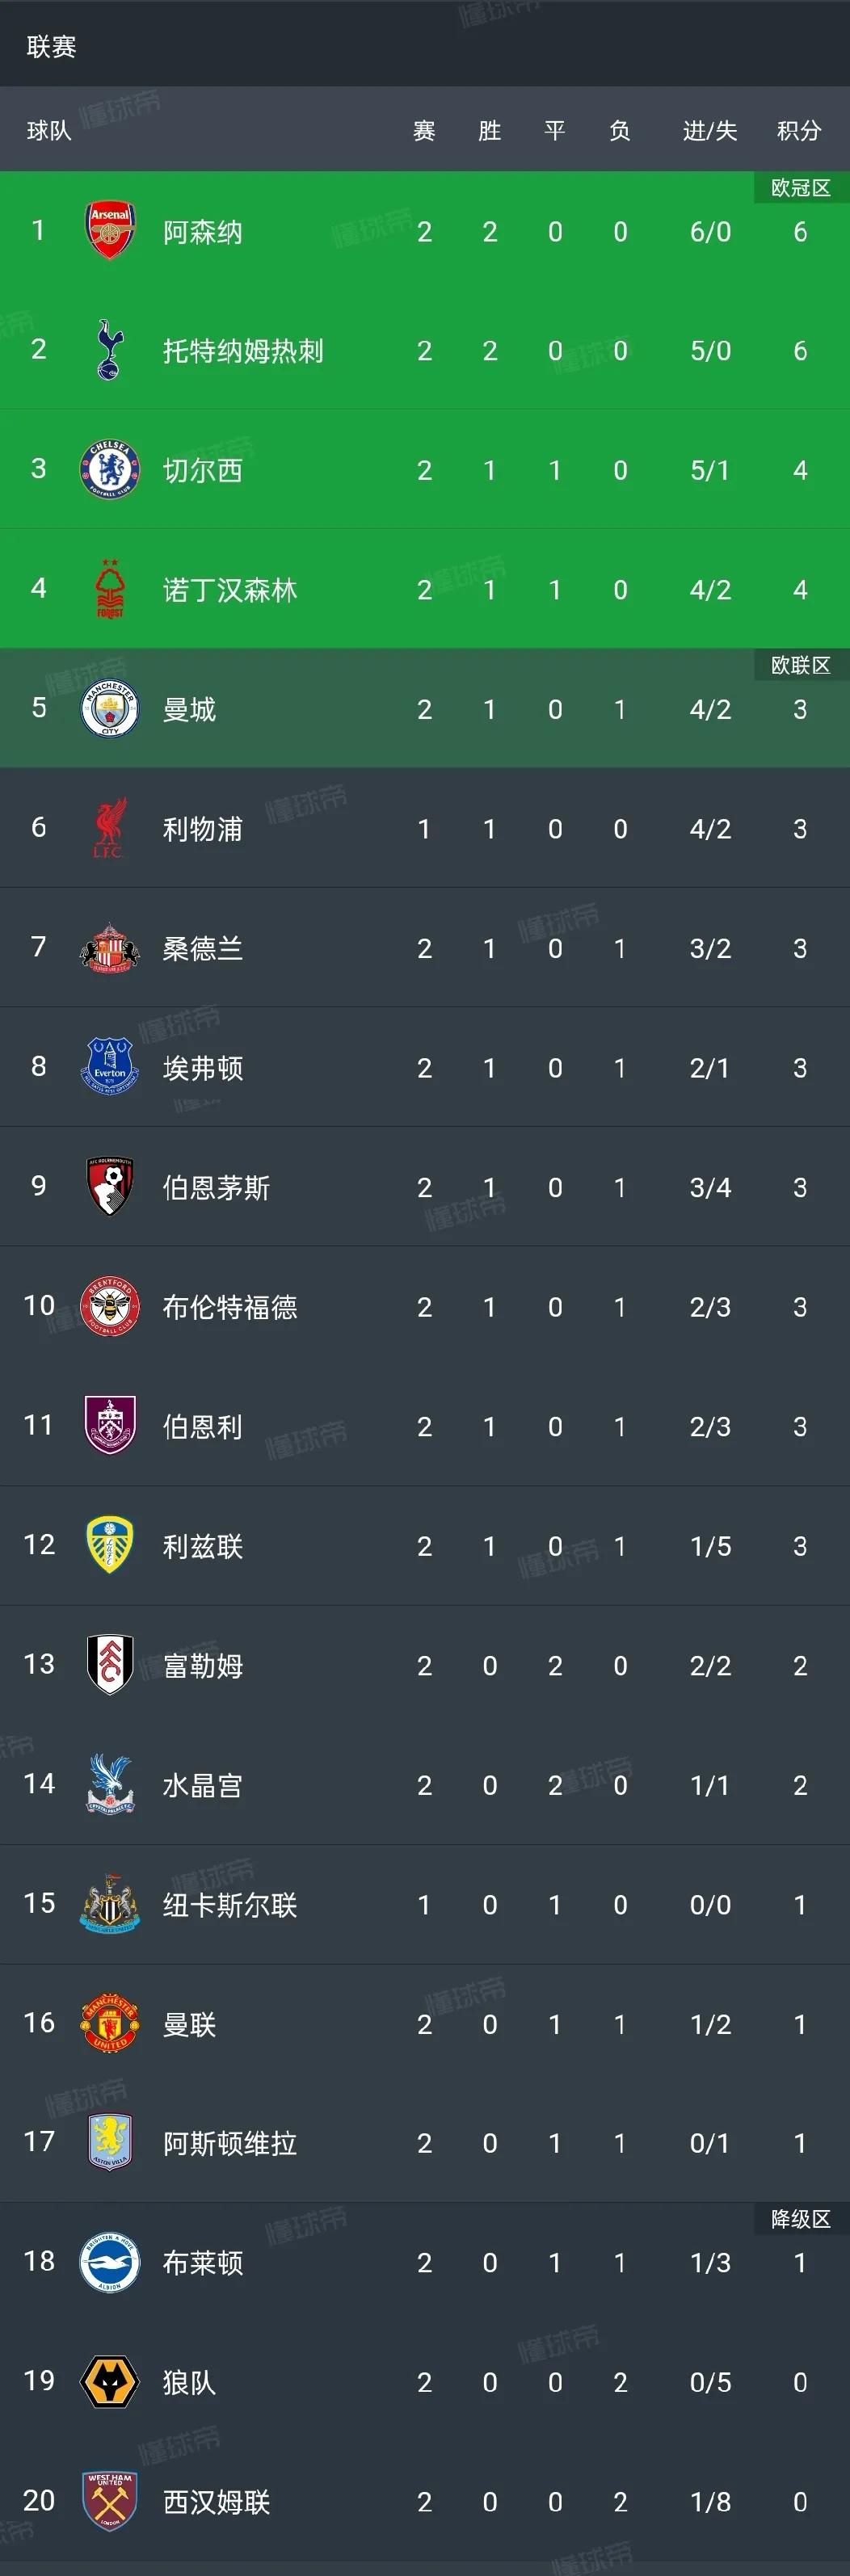The height and width of the screenshot is (2576, 850).
Task: Click the West Ham United crest
Action: [x=110, y=2501]
